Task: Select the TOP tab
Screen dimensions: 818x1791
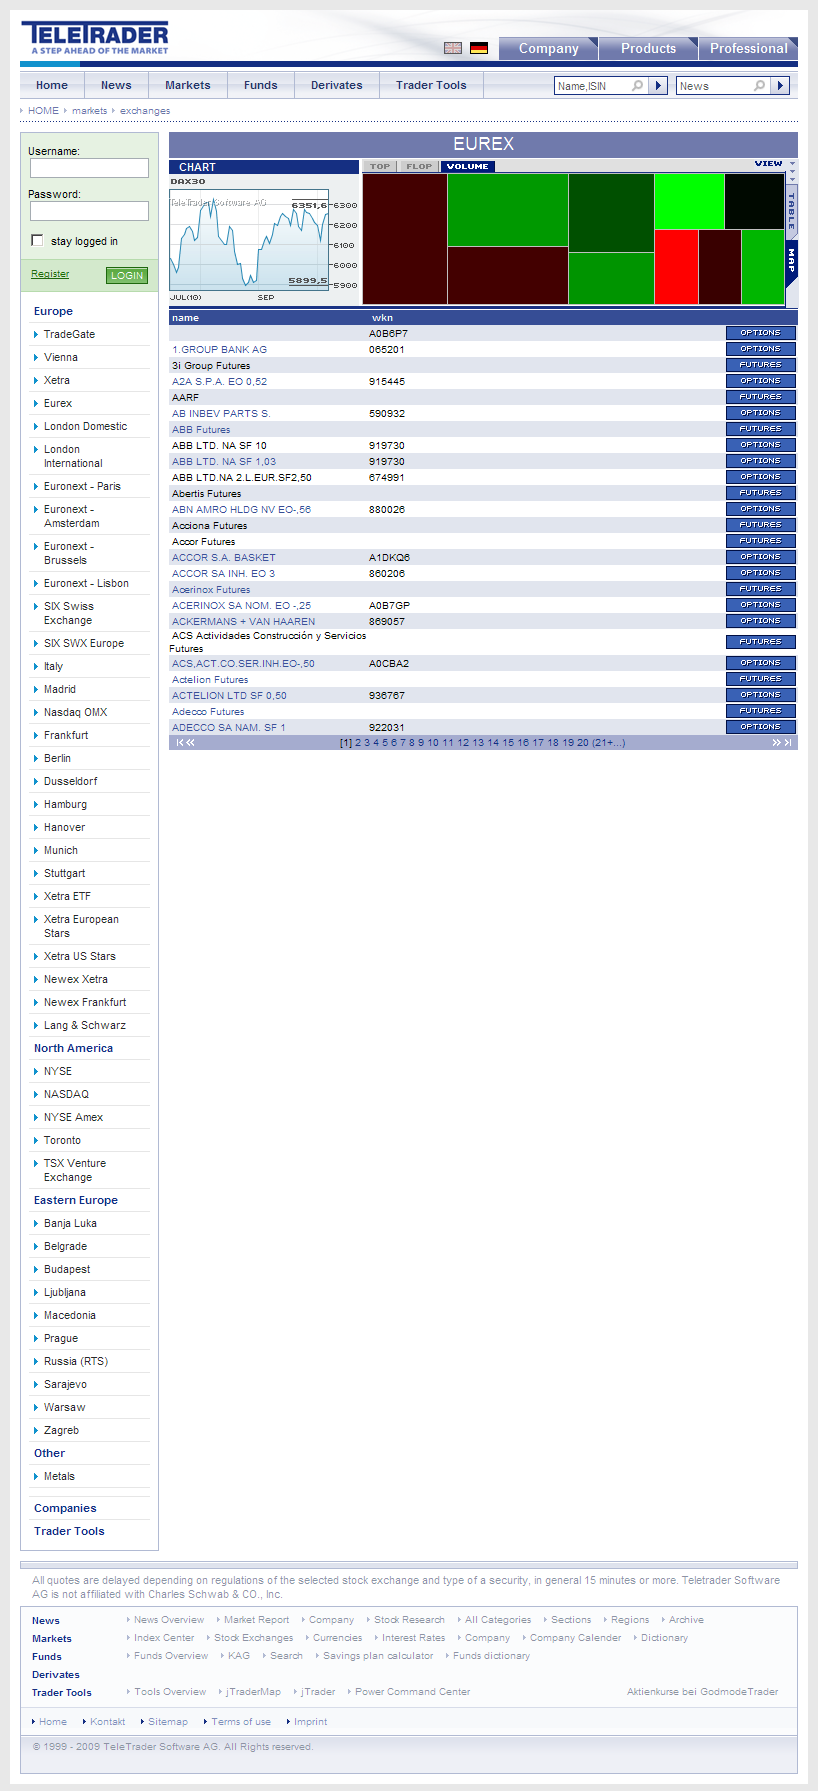Action: (380, 167)
